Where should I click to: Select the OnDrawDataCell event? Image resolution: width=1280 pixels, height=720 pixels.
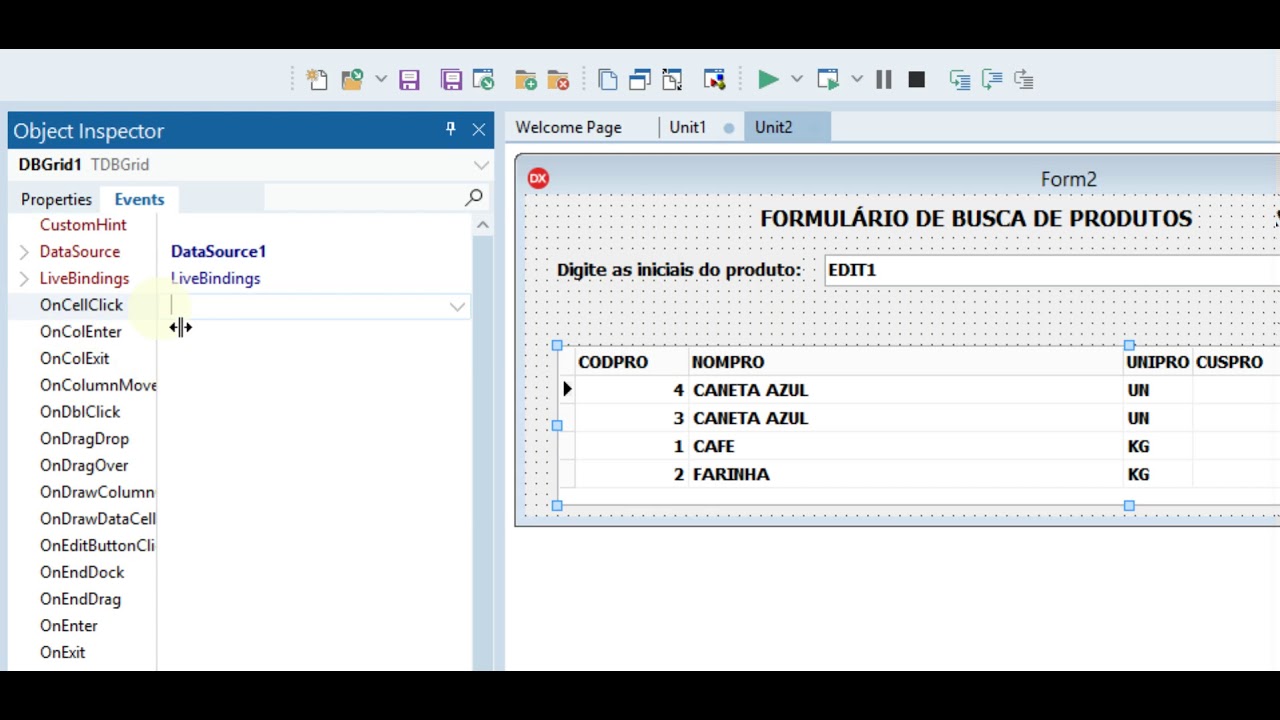(x=97, y=519)
